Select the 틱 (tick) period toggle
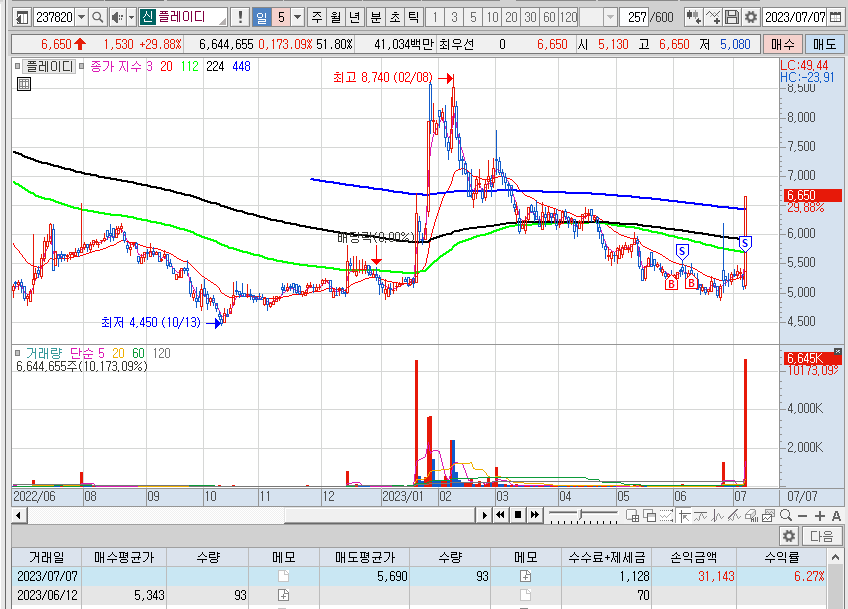This screenshot has height=609, width=848. (414, 17)
